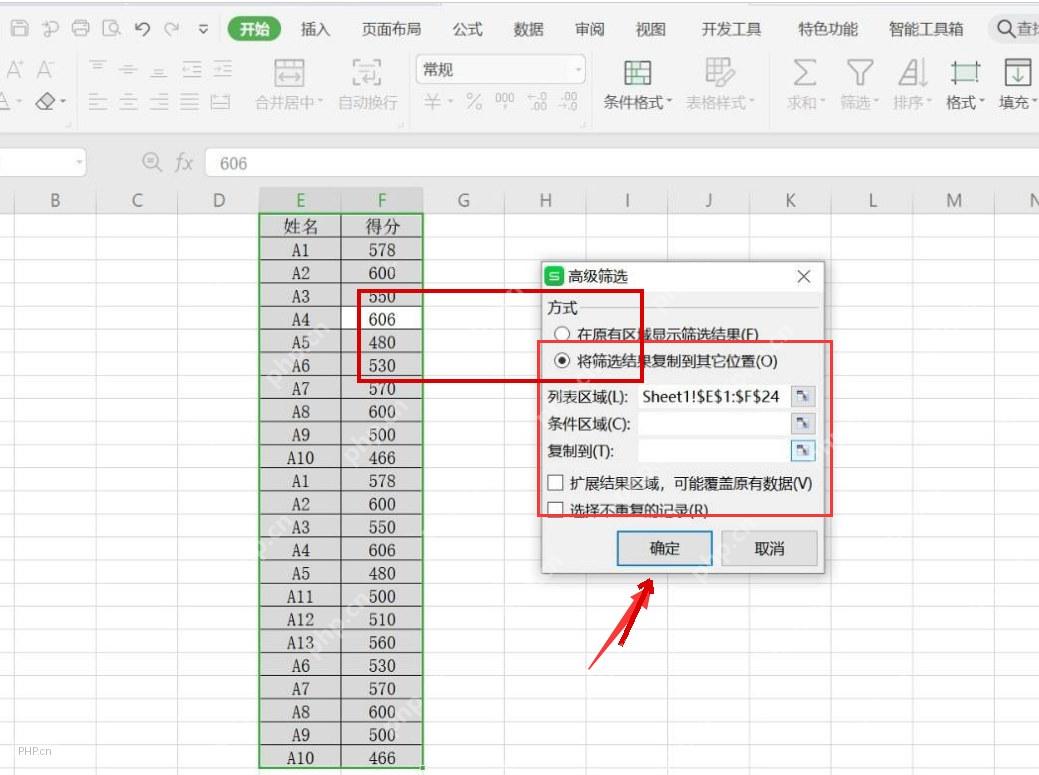Select 将筛选结果复制到其它位置 radio option
The height and width of the screenshot is (775, 1039).
click(562, 360)
